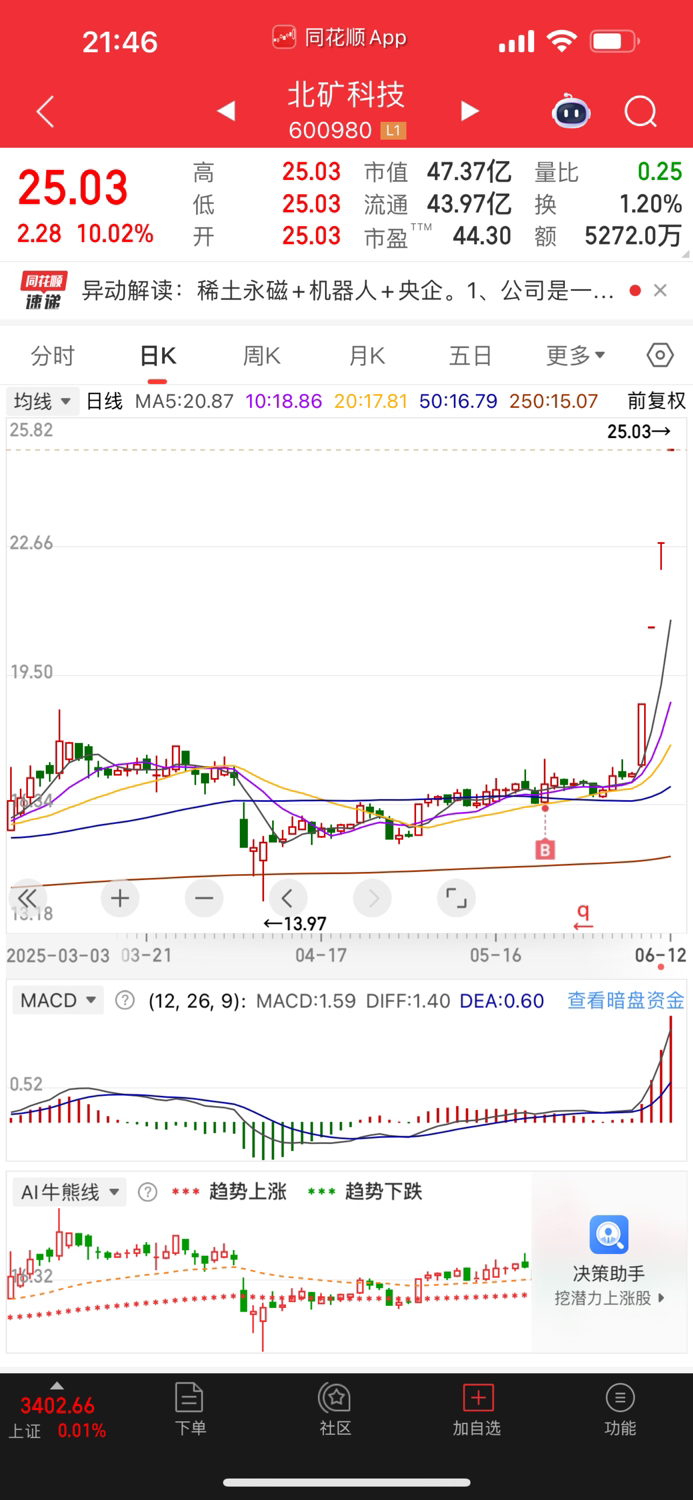Tap 挖潜力上涨股 link

[x=610, y=1298]
